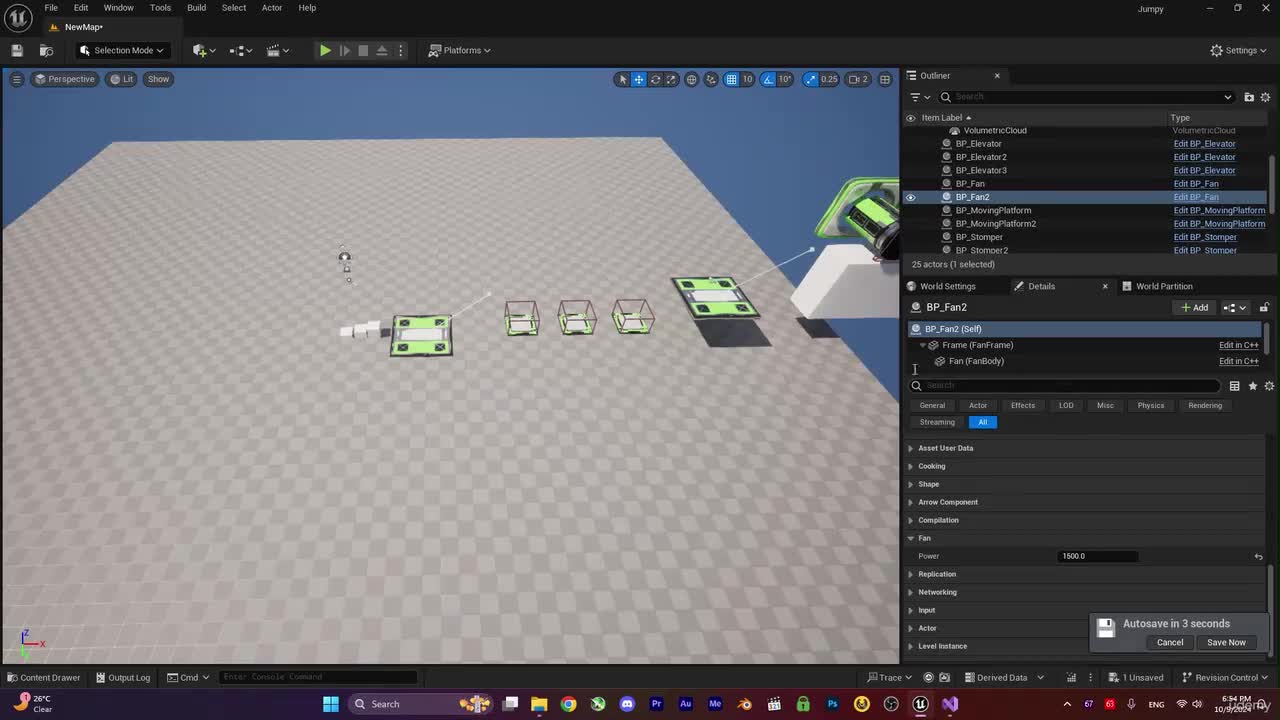1280x720 pixels.
Task: Filter Details by Physics category
Action: click(x=1150, y=406)
